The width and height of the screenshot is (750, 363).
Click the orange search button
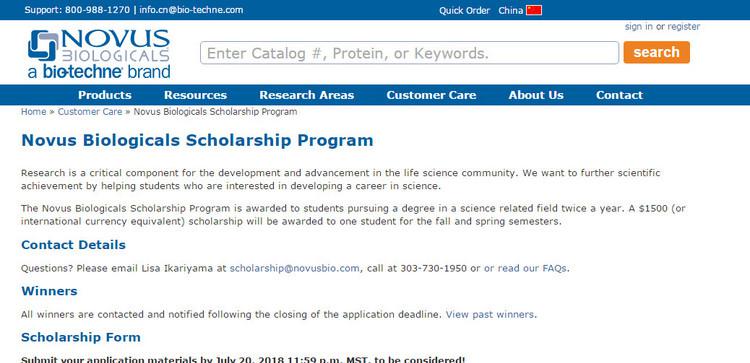[x=656, y=52]
